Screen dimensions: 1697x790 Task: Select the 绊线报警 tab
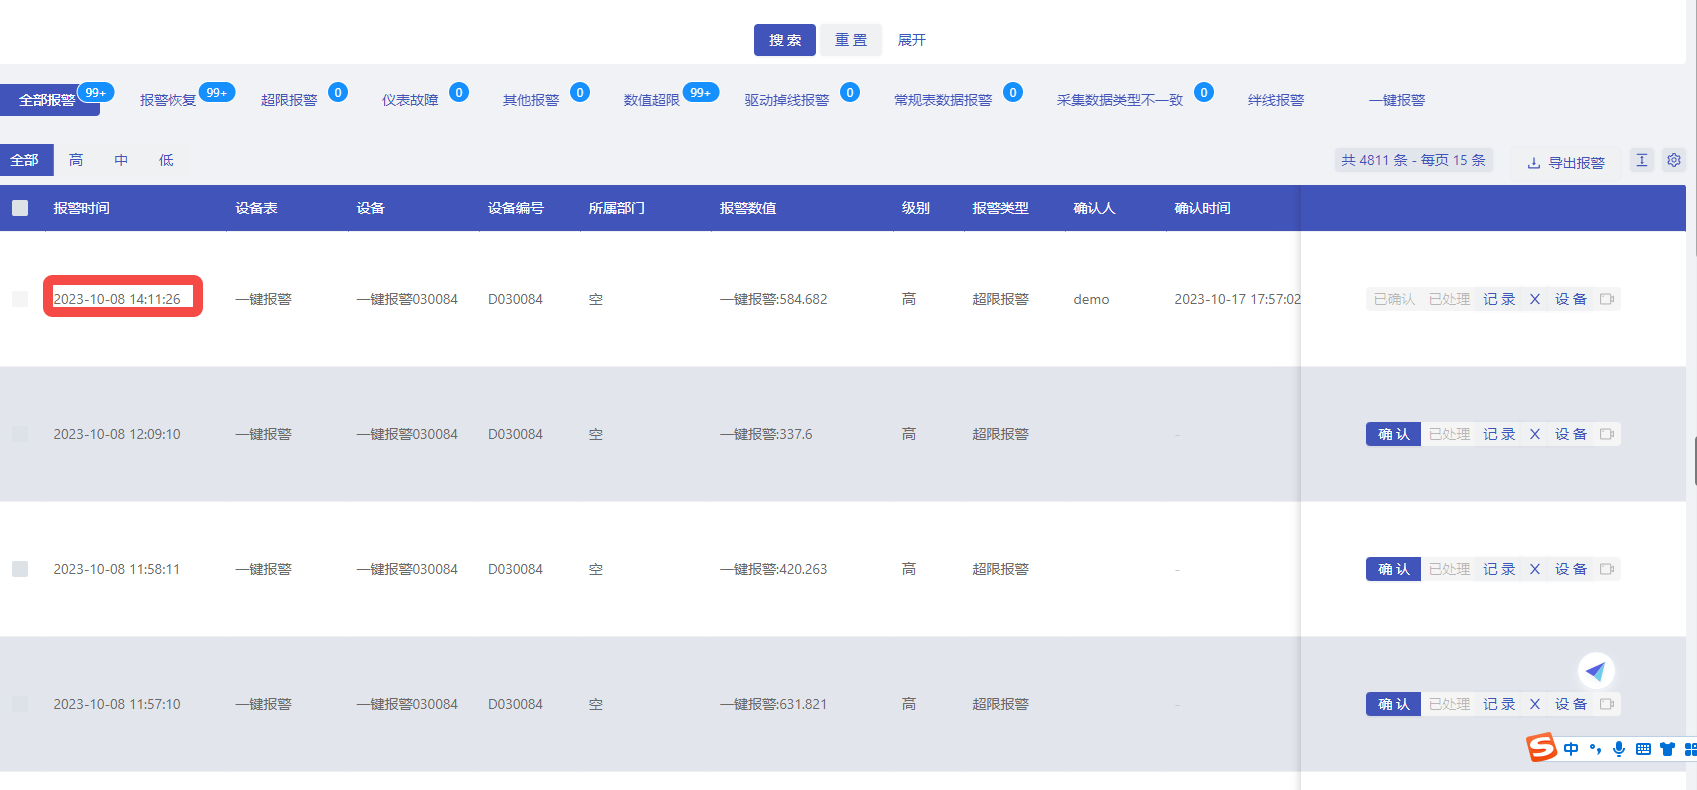point(1276,100)
